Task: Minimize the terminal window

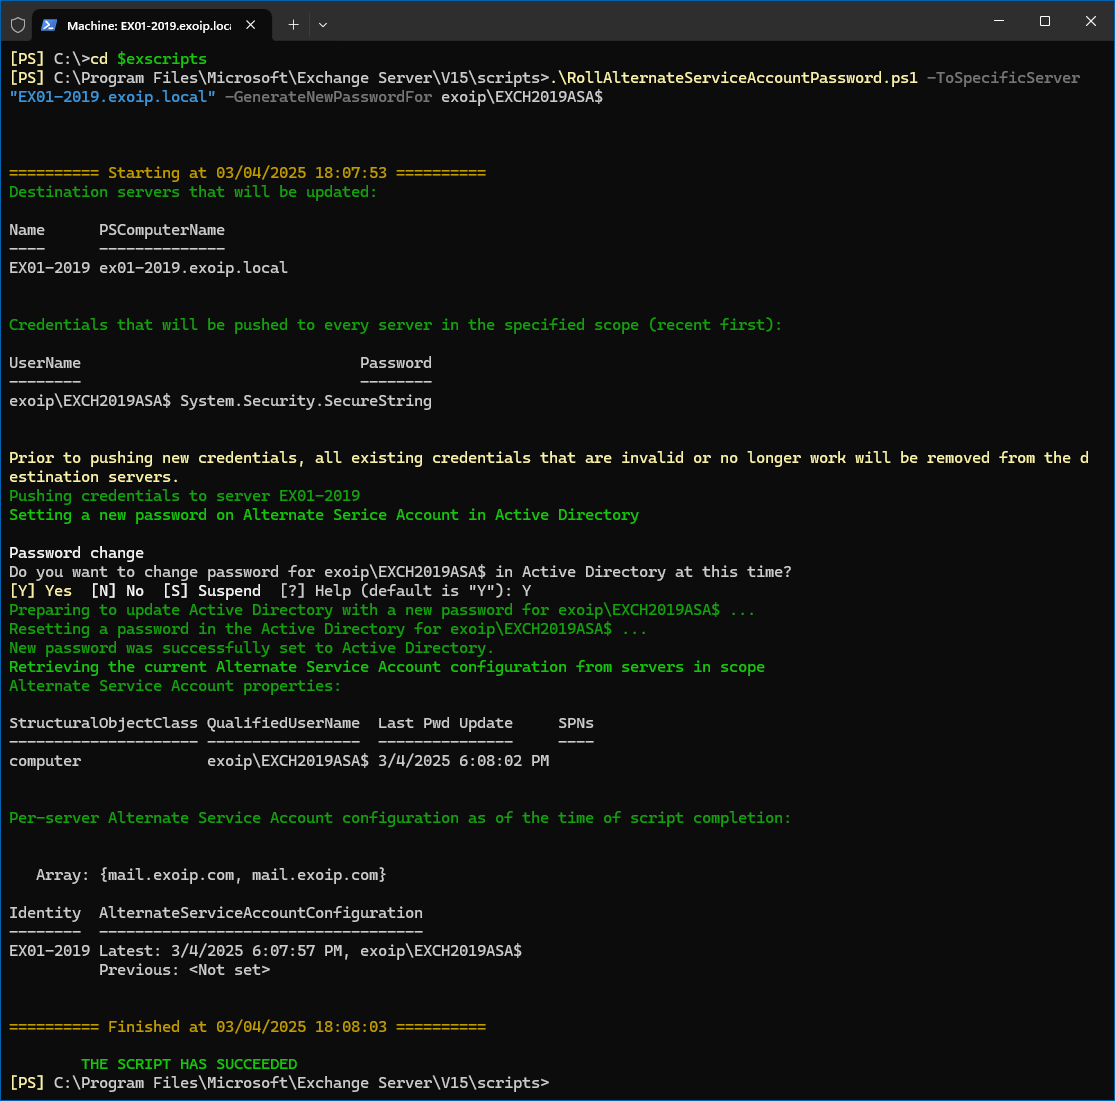Action: [998, 21]
